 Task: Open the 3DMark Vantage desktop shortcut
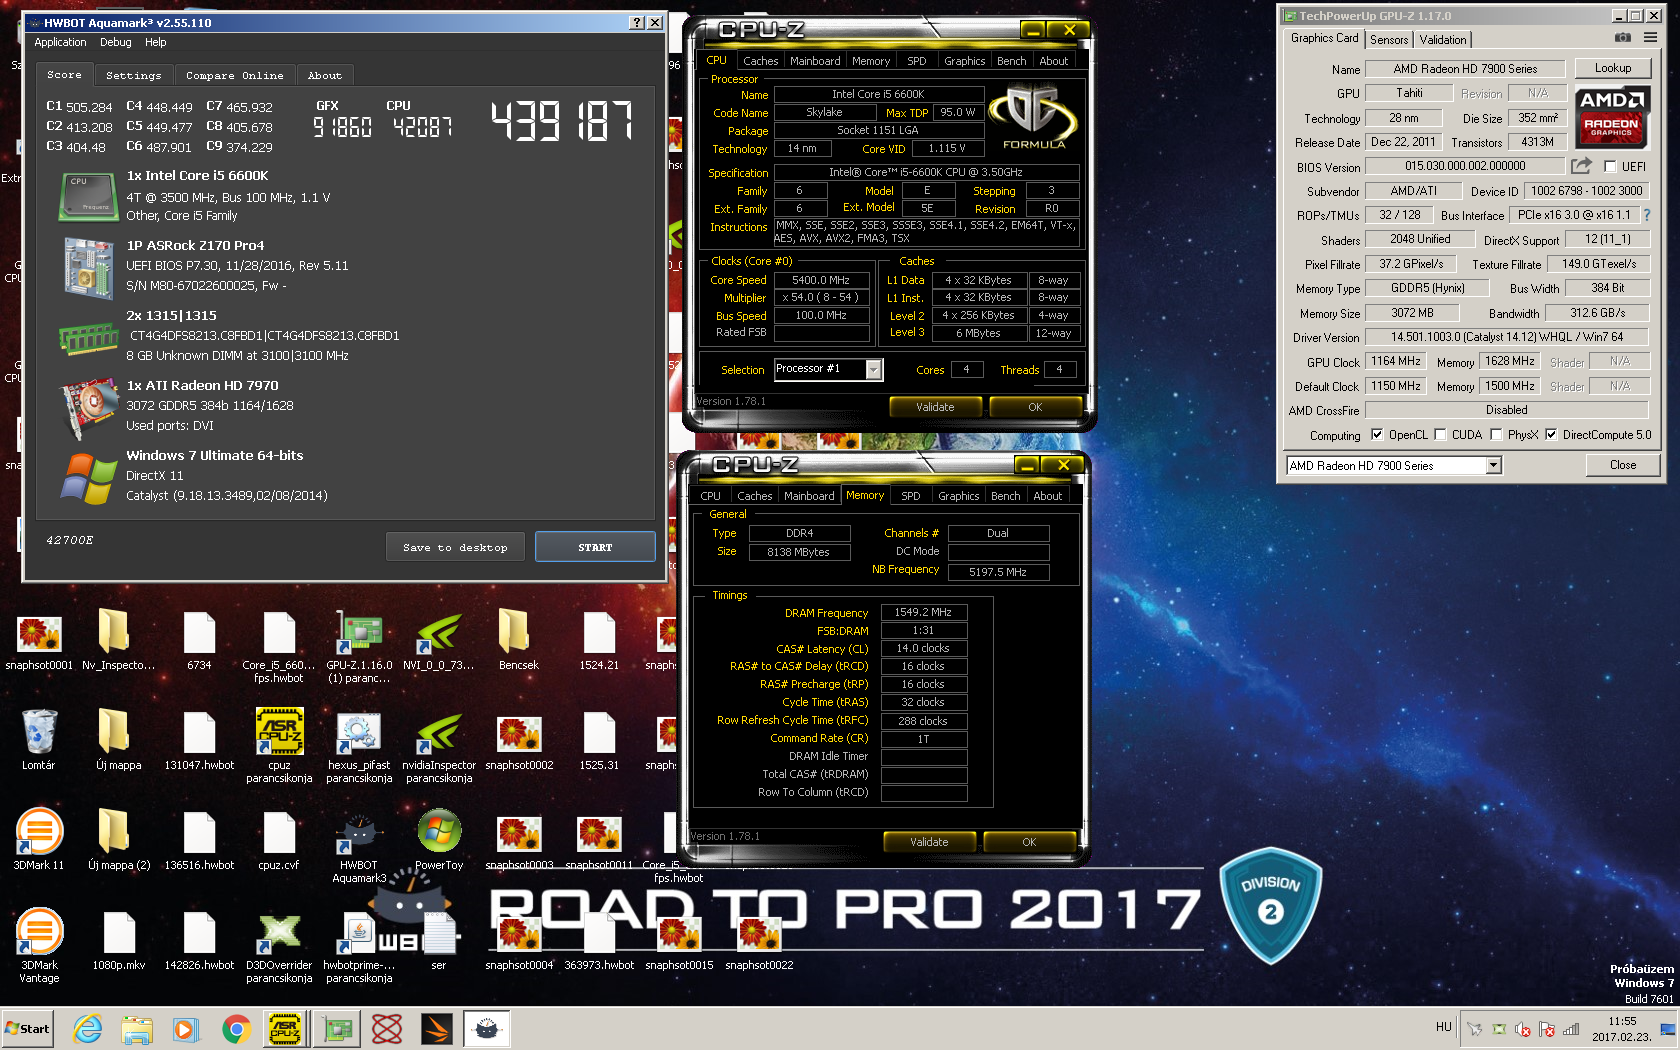(x=39, y=946)
